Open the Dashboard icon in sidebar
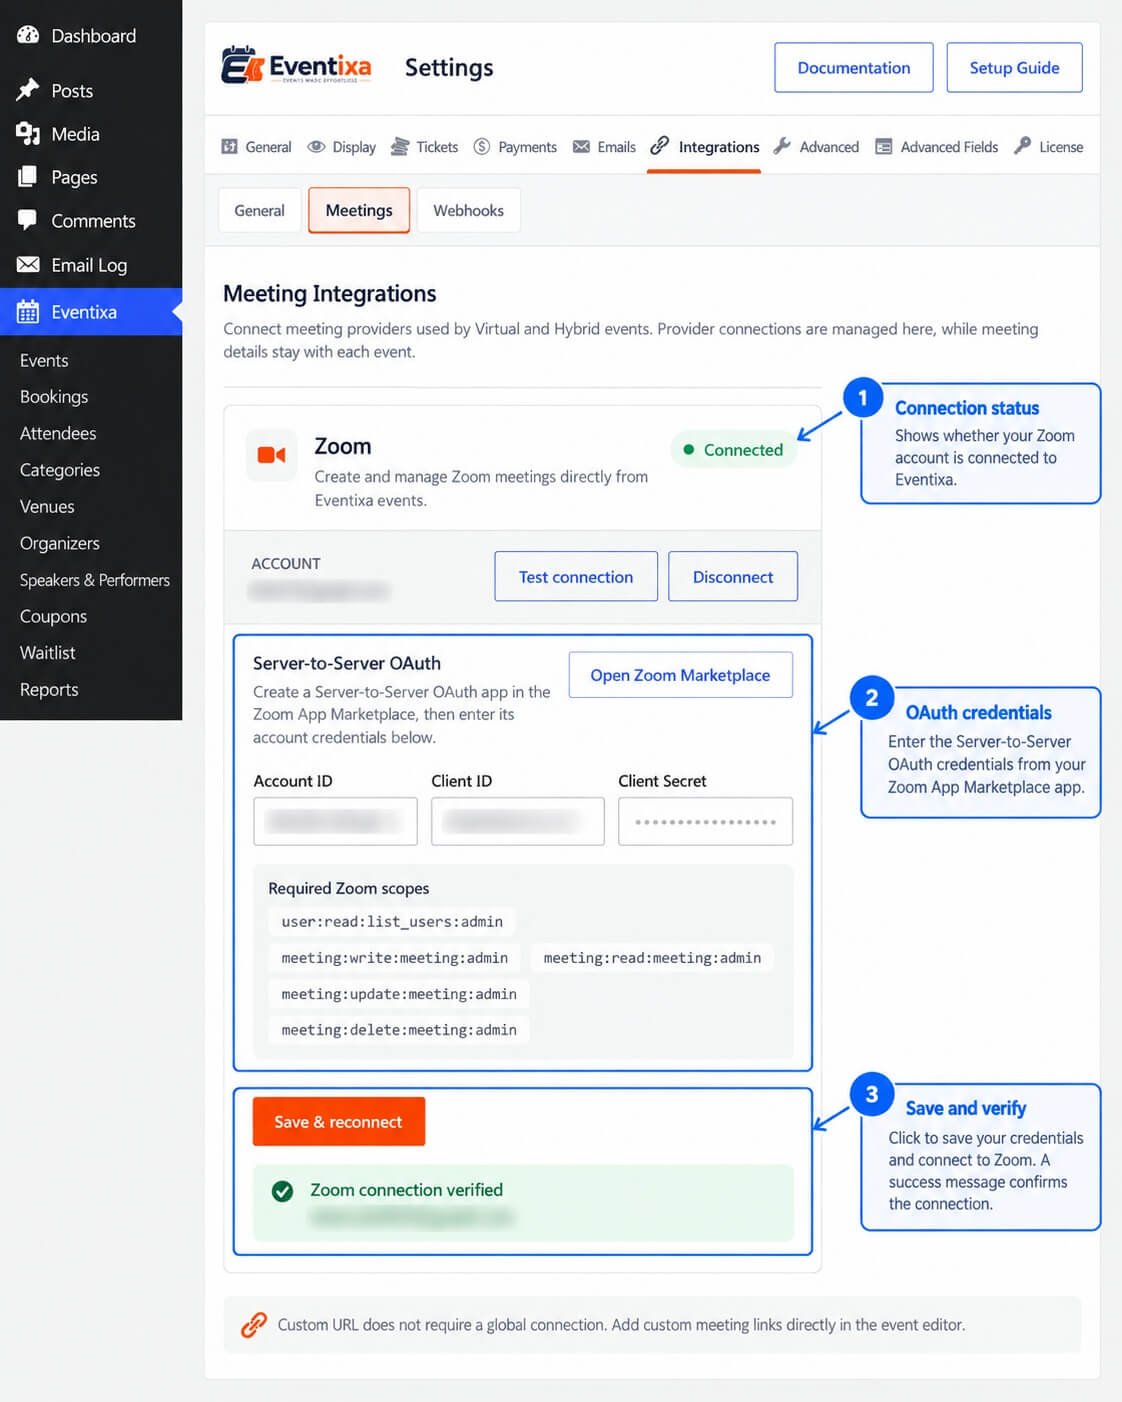Viewport: 1122px width, 1402px height. (x=28, y=35)
